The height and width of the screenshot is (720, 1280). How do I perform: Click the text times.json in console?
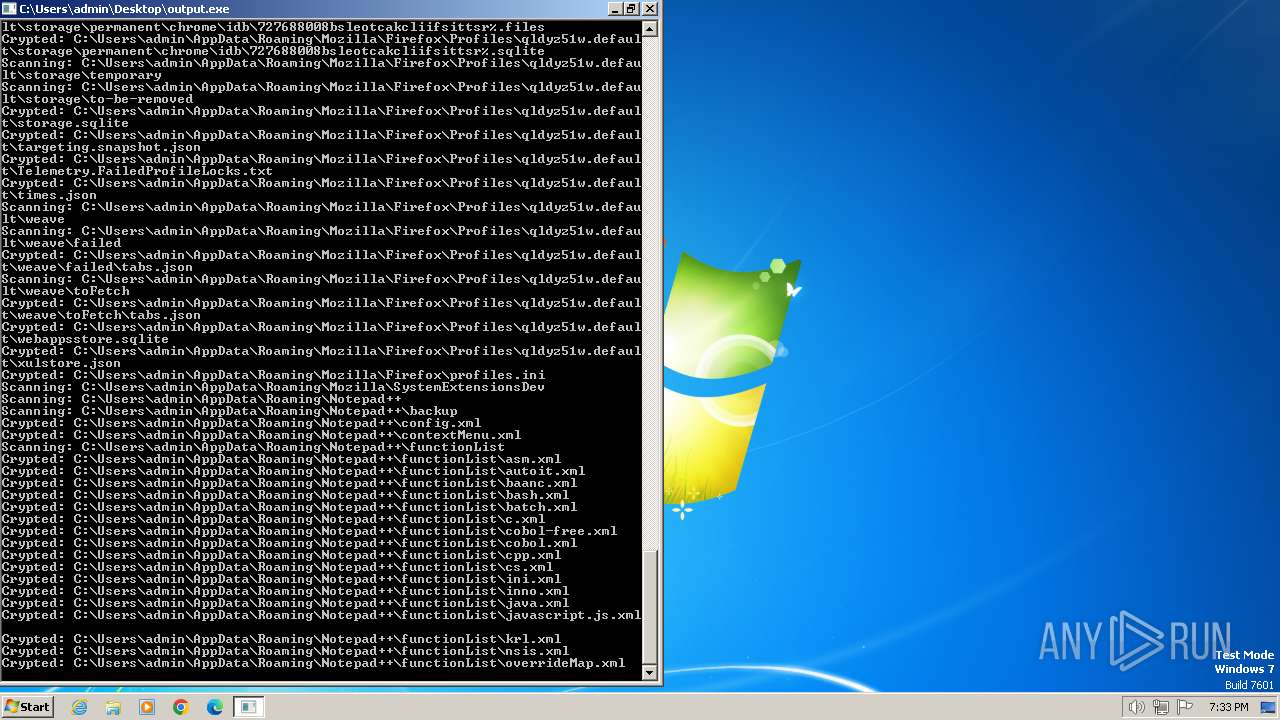pyautogui.click(x=57, y=195)
